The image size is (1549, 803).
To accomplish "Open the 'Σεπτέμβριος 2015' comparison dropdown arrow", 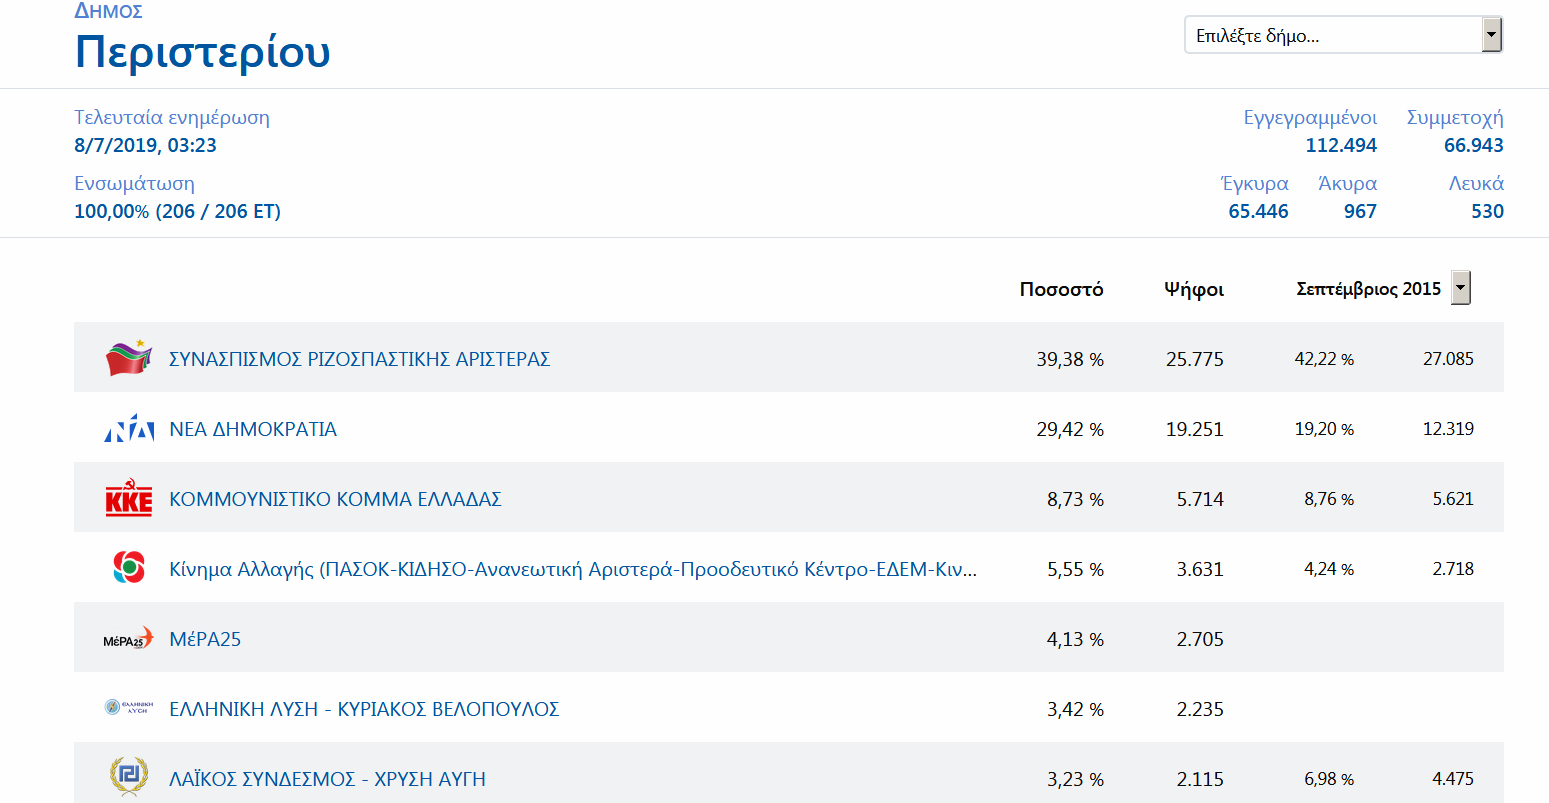I will [1461, 288].
